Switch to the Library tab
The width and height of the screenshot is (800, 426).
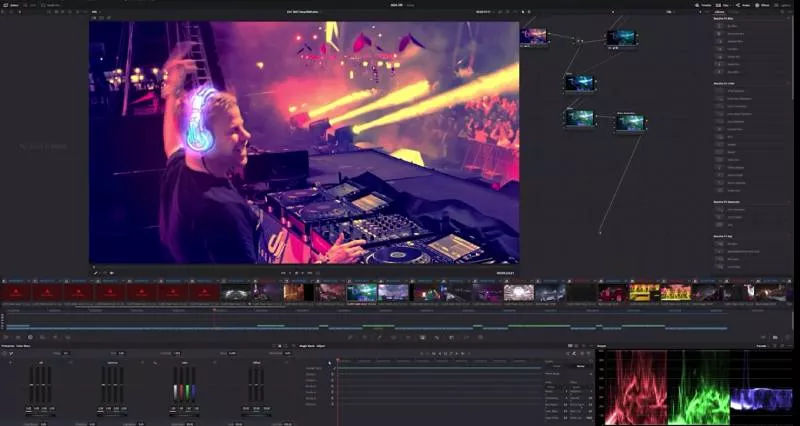tap(721, 11)
